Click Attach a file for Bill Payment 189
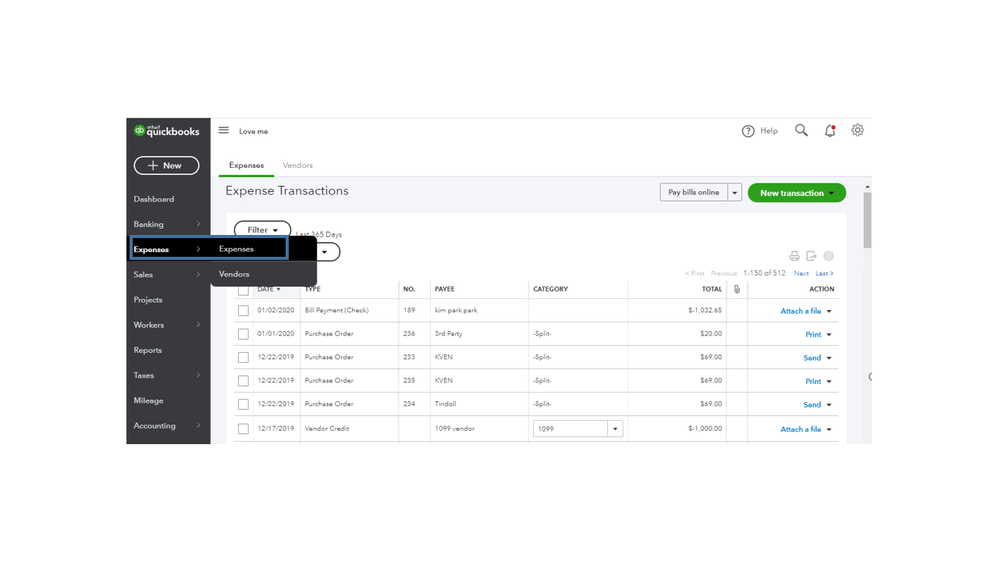The height and width of the screenshot is (562, 999). click(x=801, y=312)
